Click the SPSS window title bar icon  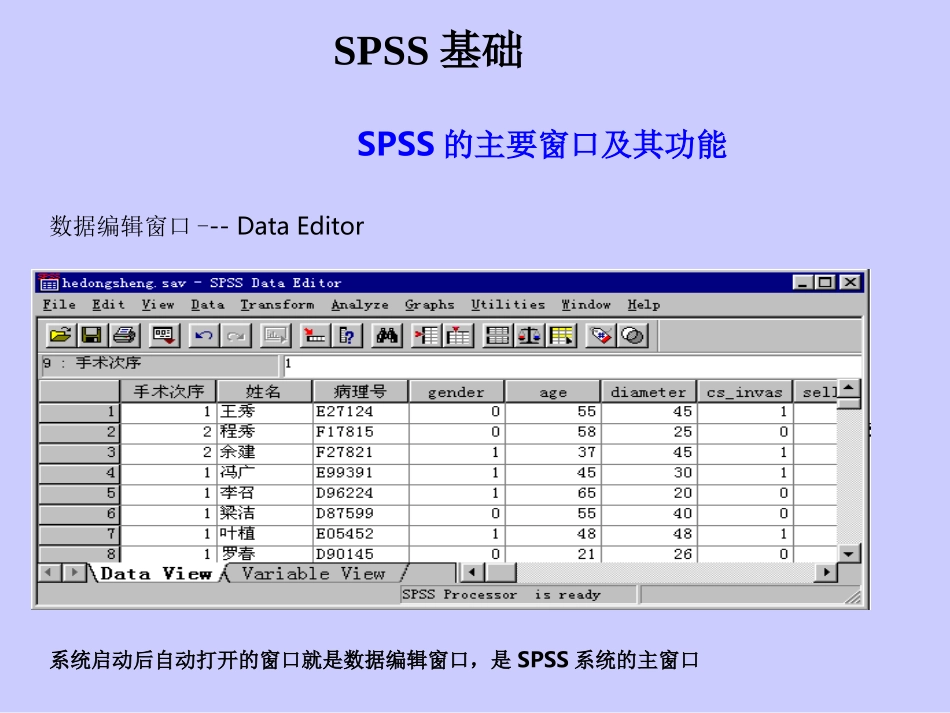tap(48, 282)
